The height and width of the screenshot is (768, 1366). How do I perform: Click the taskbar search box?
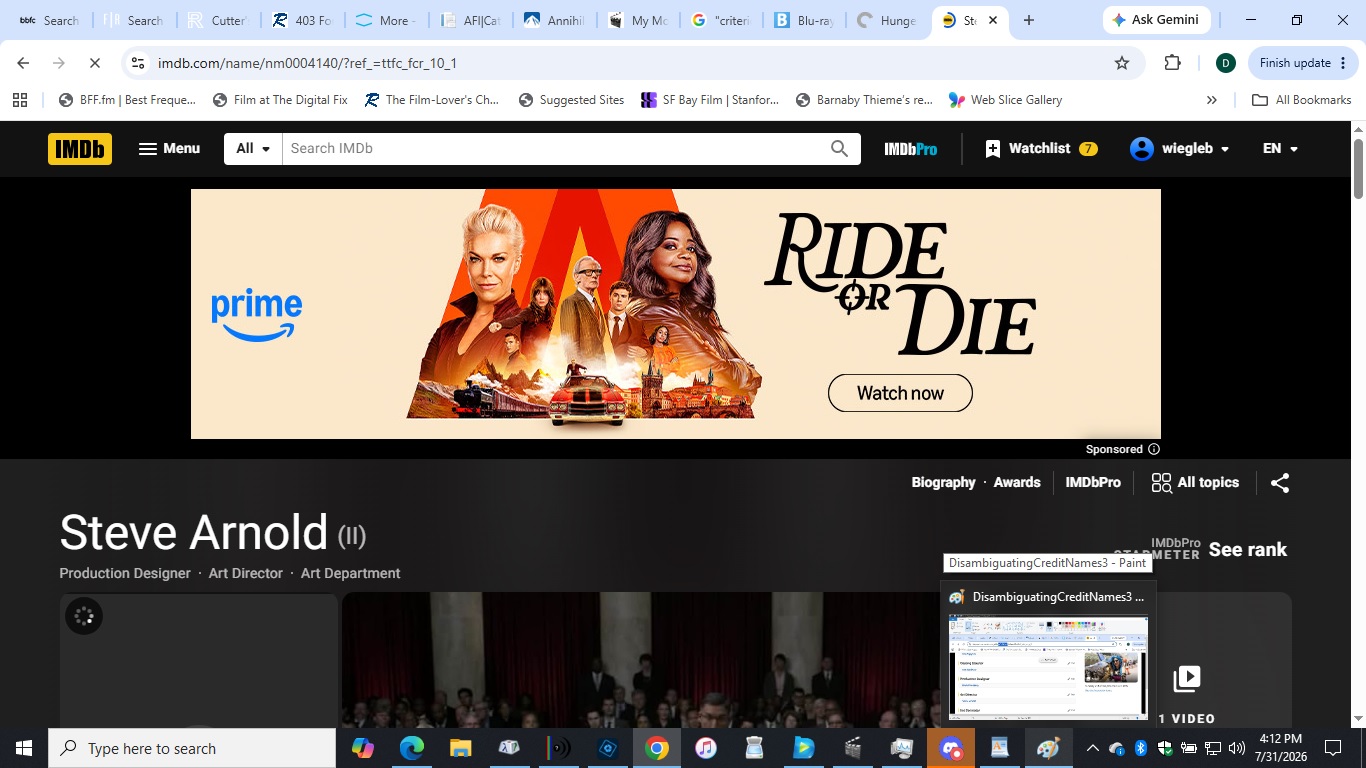coord(192,748)
